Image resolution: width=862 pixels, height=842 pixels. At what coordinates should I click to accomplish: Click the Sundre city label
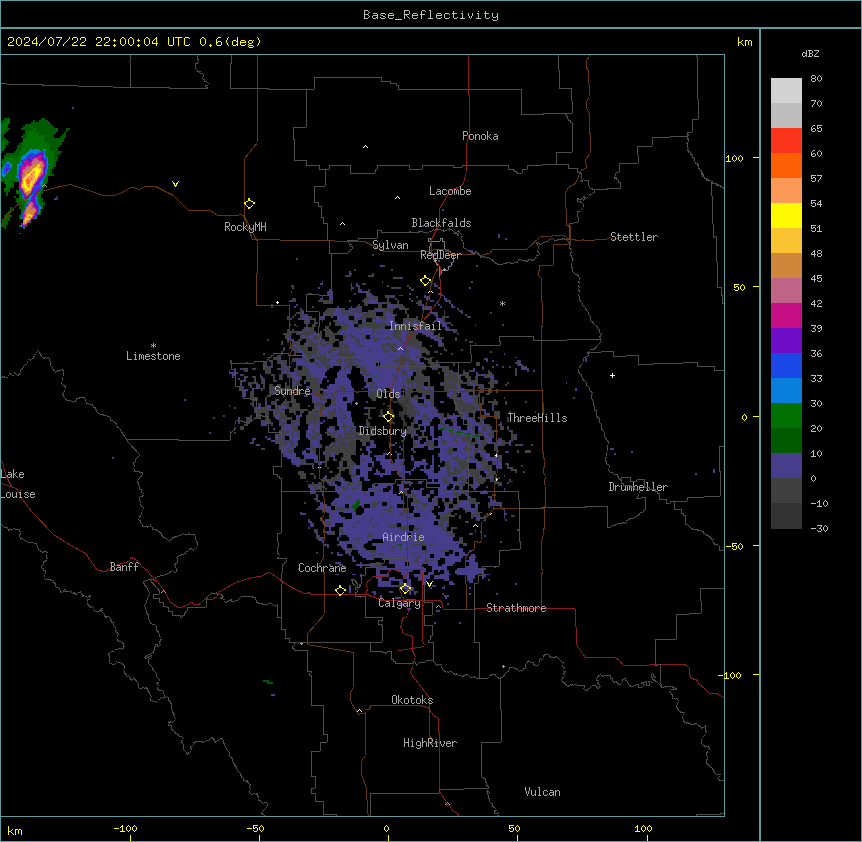click(x=292, y=391)
